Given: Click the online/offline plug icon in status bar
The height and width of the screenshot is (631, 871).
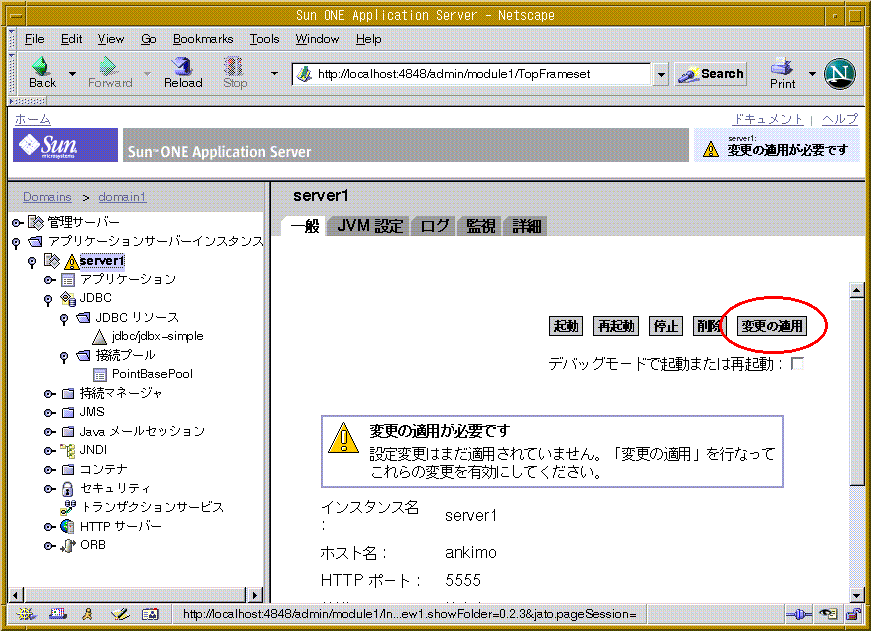Looking at the screenshot, I should 799,614.
